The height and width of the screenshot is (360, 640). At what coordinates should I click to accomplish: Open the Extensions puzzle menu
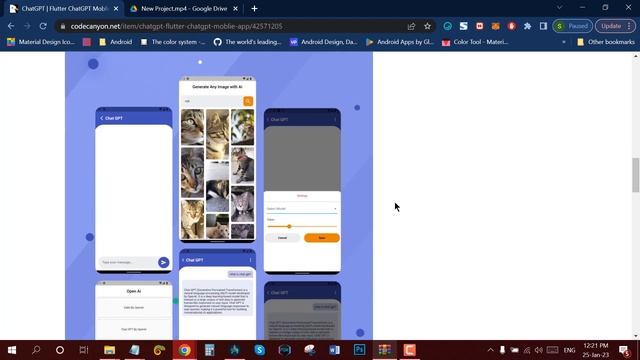point(527,26)
